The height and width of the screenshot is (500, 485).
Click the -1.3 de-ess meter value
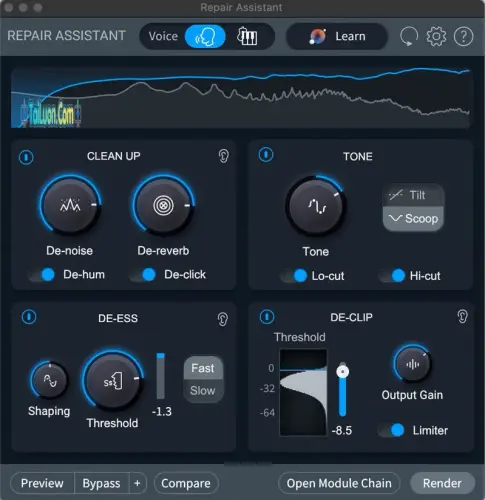162,411
